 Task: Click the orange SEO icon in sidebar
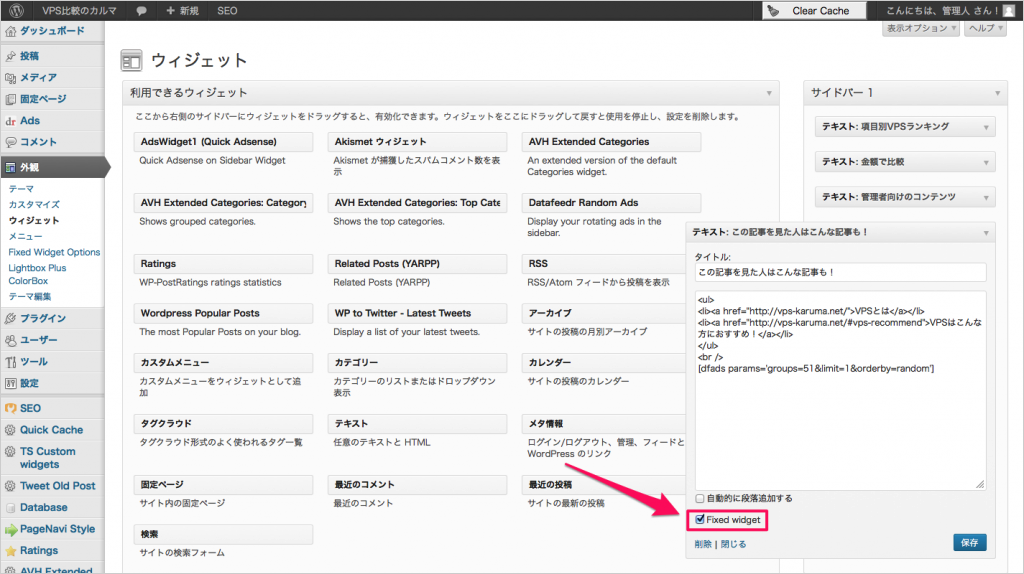[10, 408]
